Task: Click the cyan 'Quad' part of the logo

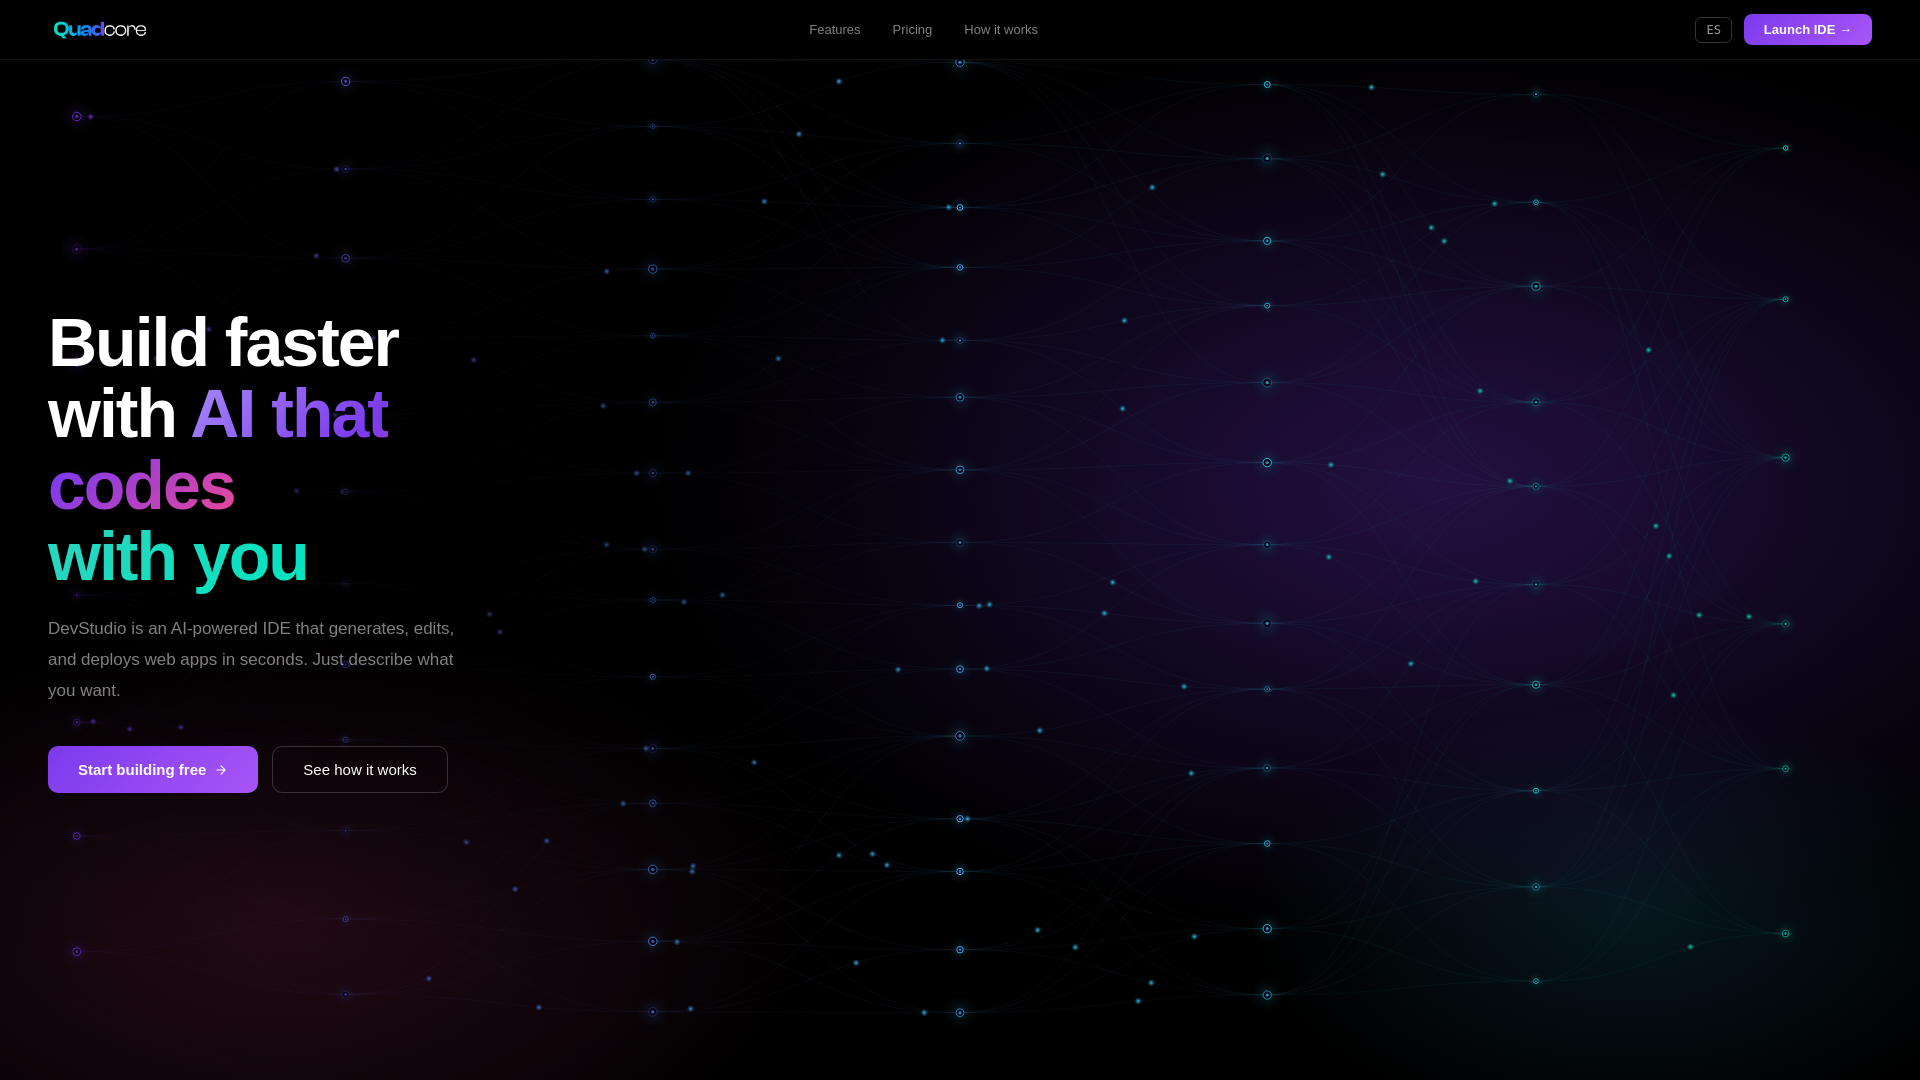Action: pos(78,30)
